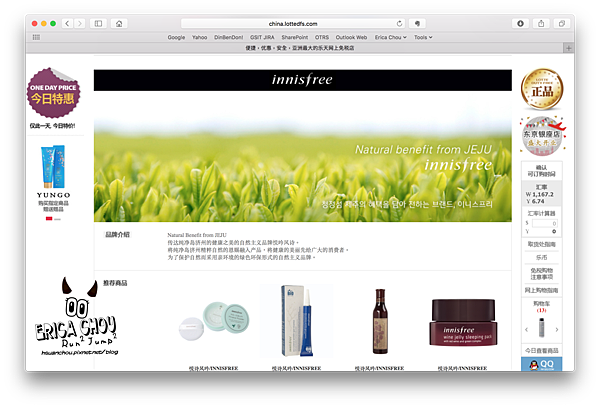Expand the Erica Chou bookmarks folder

(x=390, y=37)
